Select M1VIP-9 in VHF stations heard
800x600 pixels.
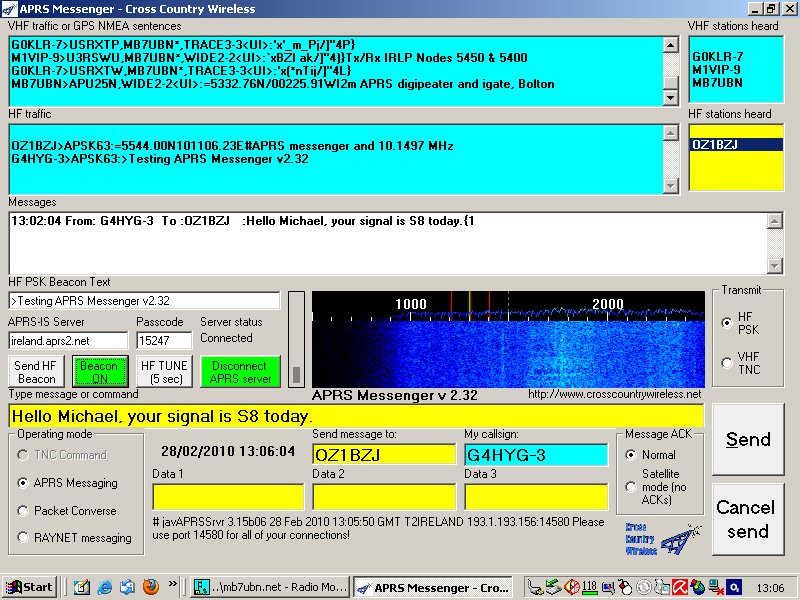point(716,69)
